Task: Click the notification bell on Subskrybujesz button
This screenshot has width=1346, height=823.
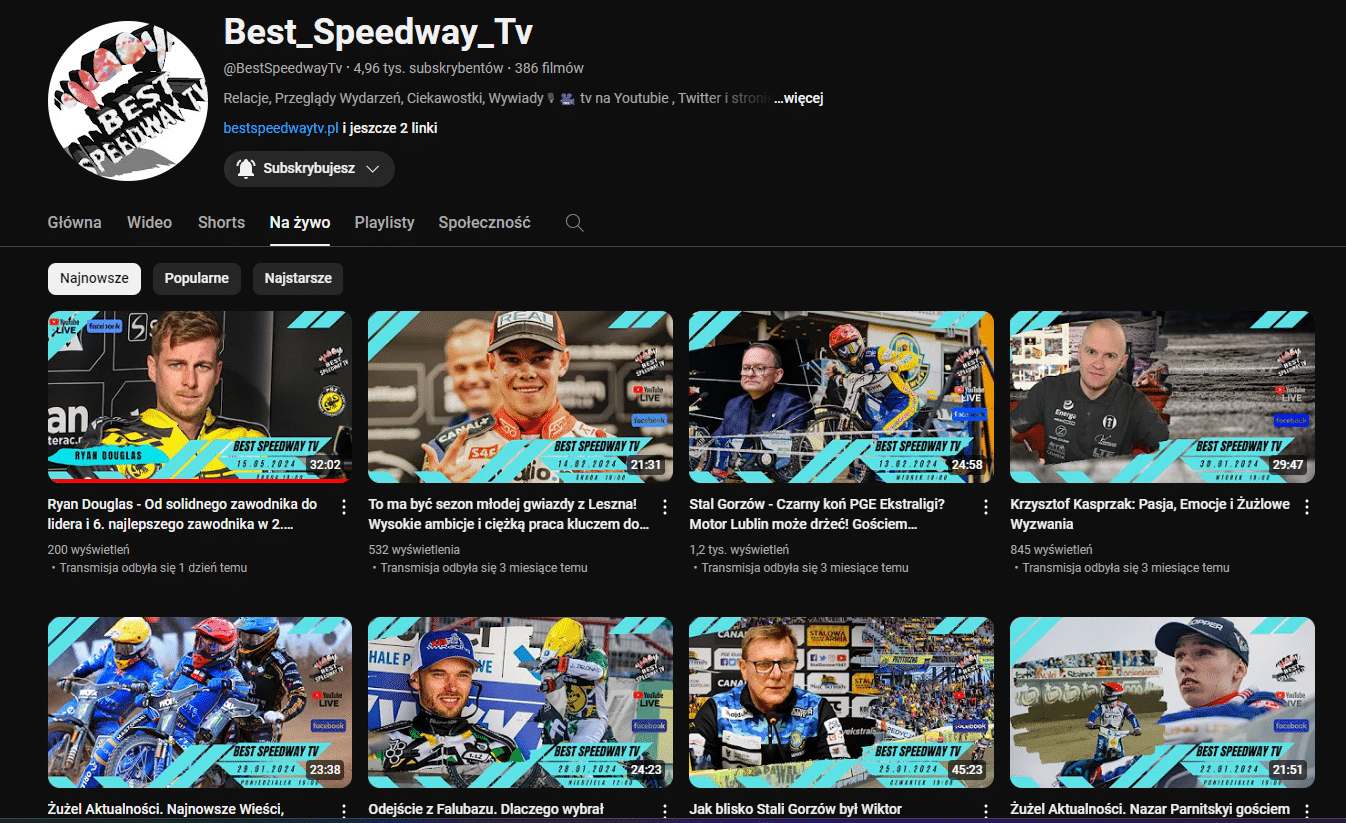Action: tap(246, 169)
